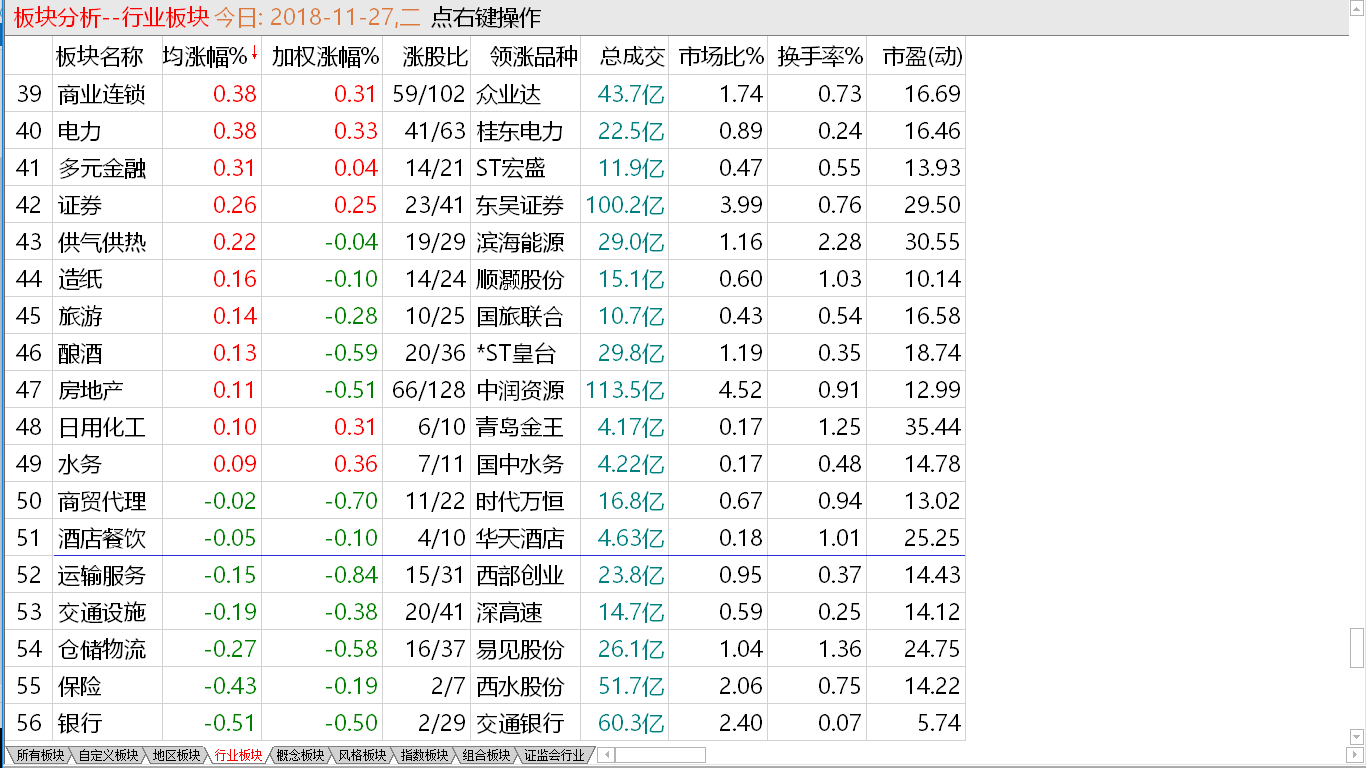Select the 日用化工 sector row
Screen dimensions: 1366x768
[x=484, y=427]
